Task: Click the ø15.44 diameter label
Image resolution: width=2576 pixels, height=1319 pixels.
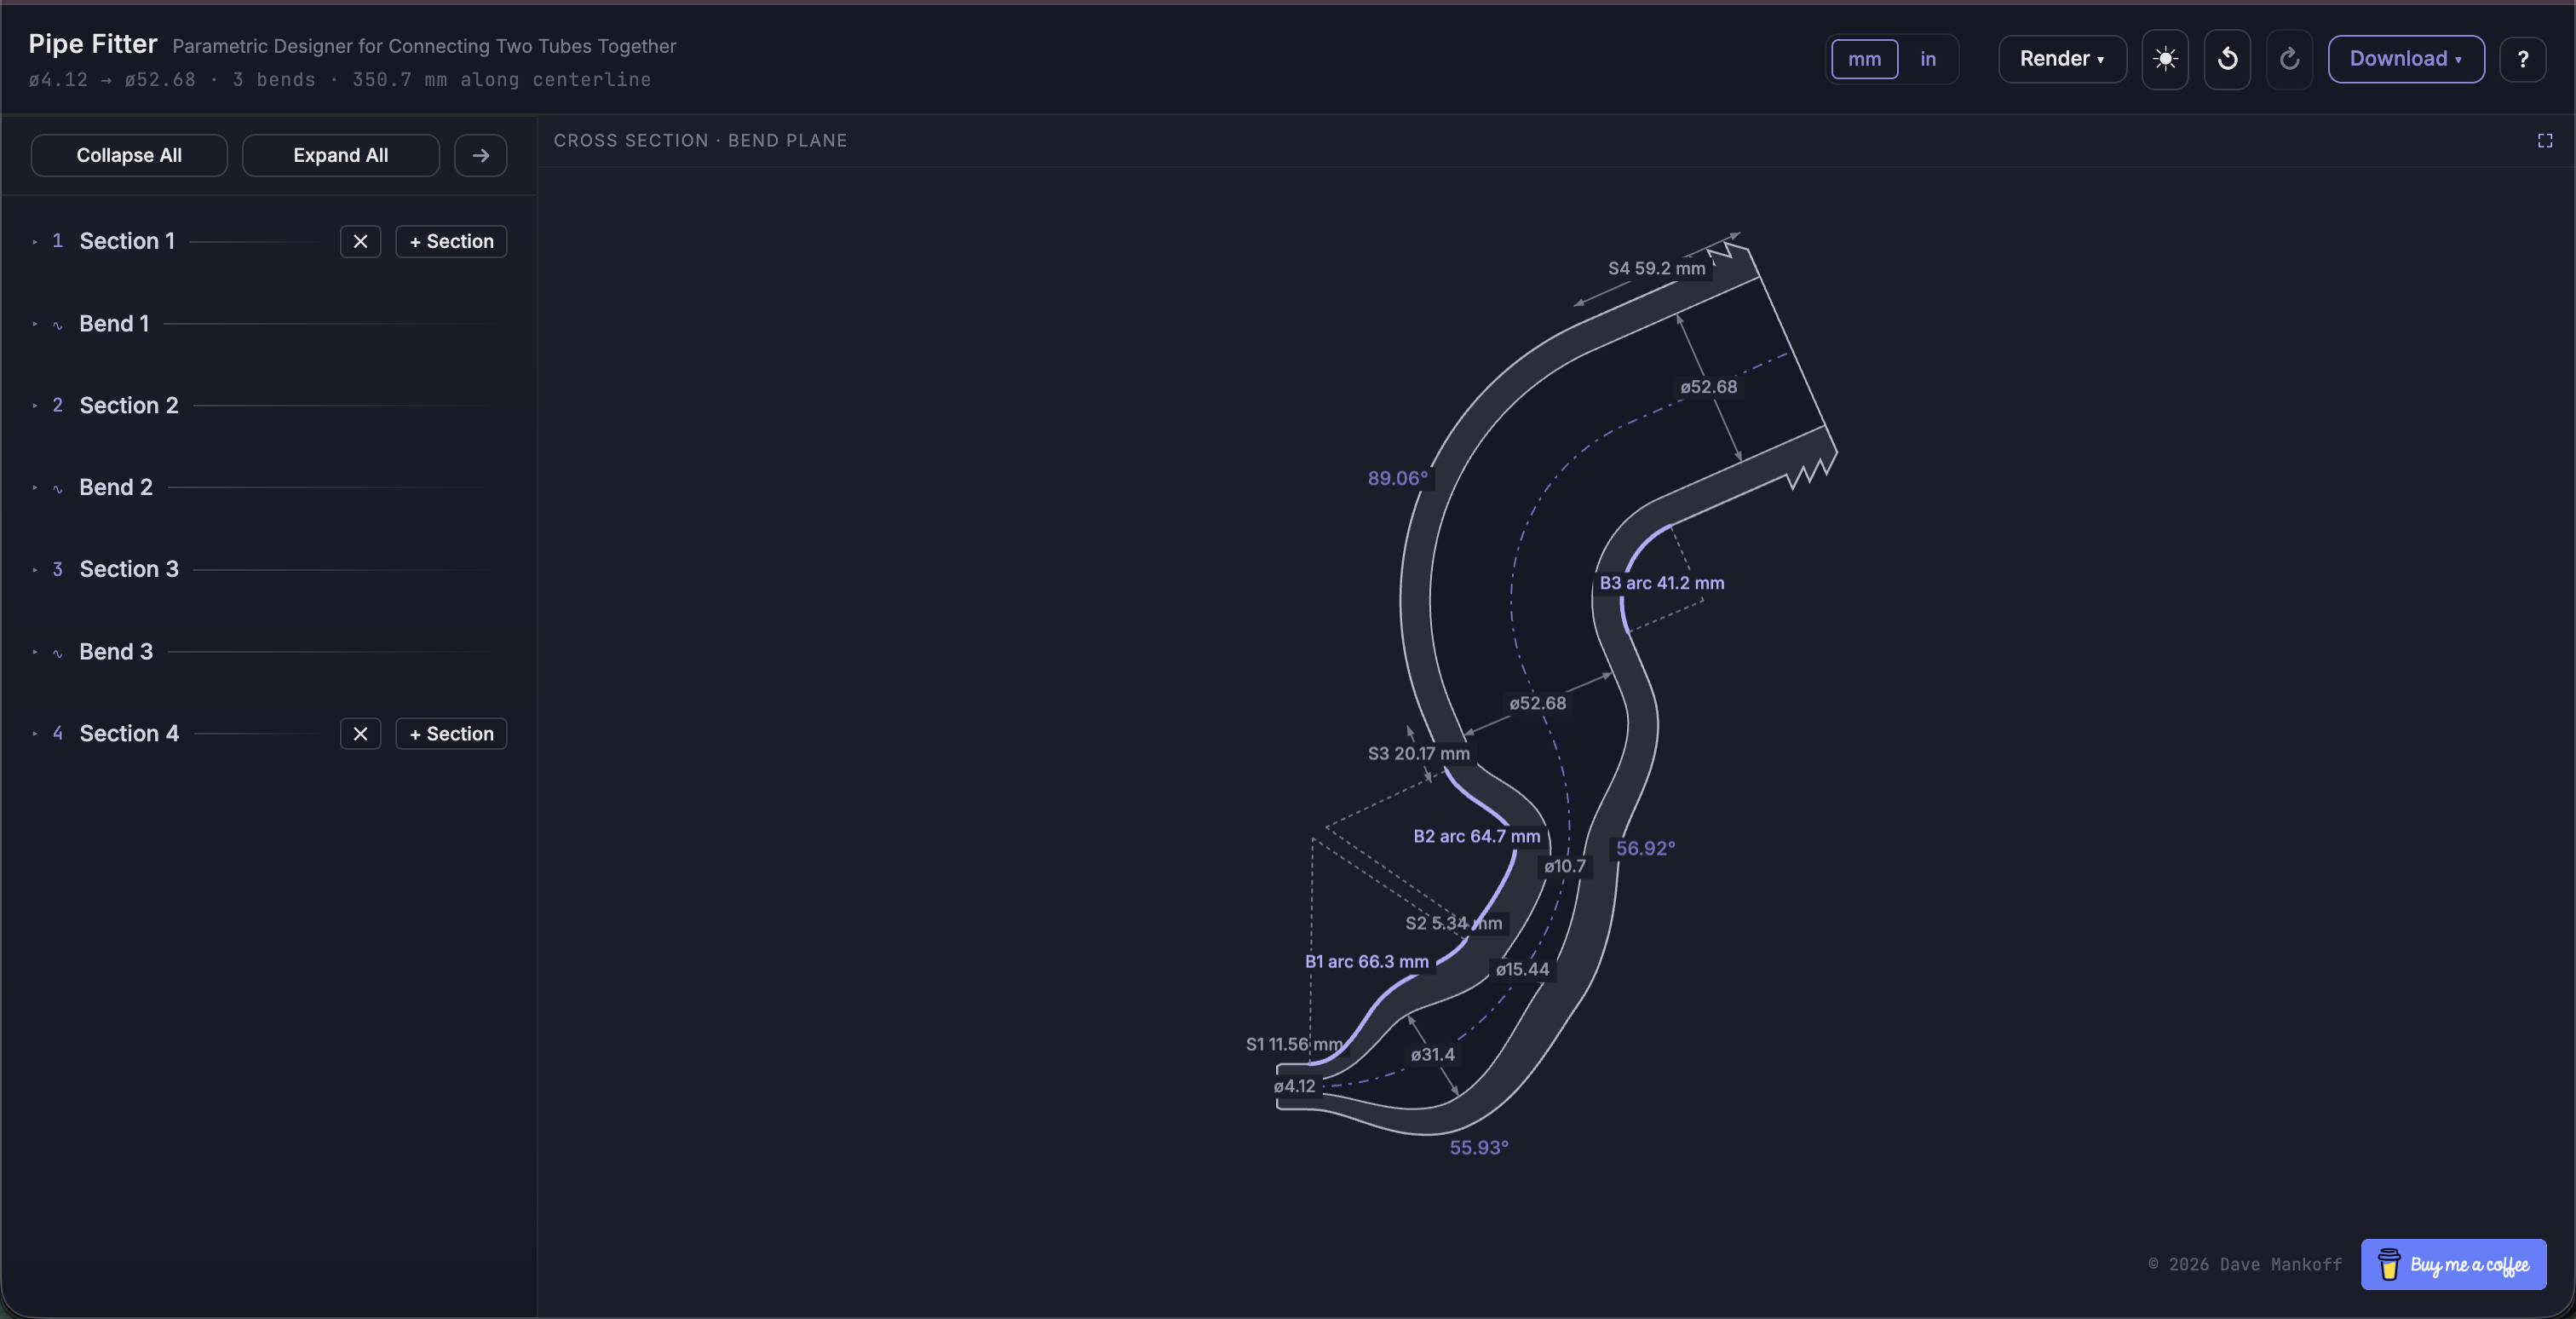Action: (1523, 969)
